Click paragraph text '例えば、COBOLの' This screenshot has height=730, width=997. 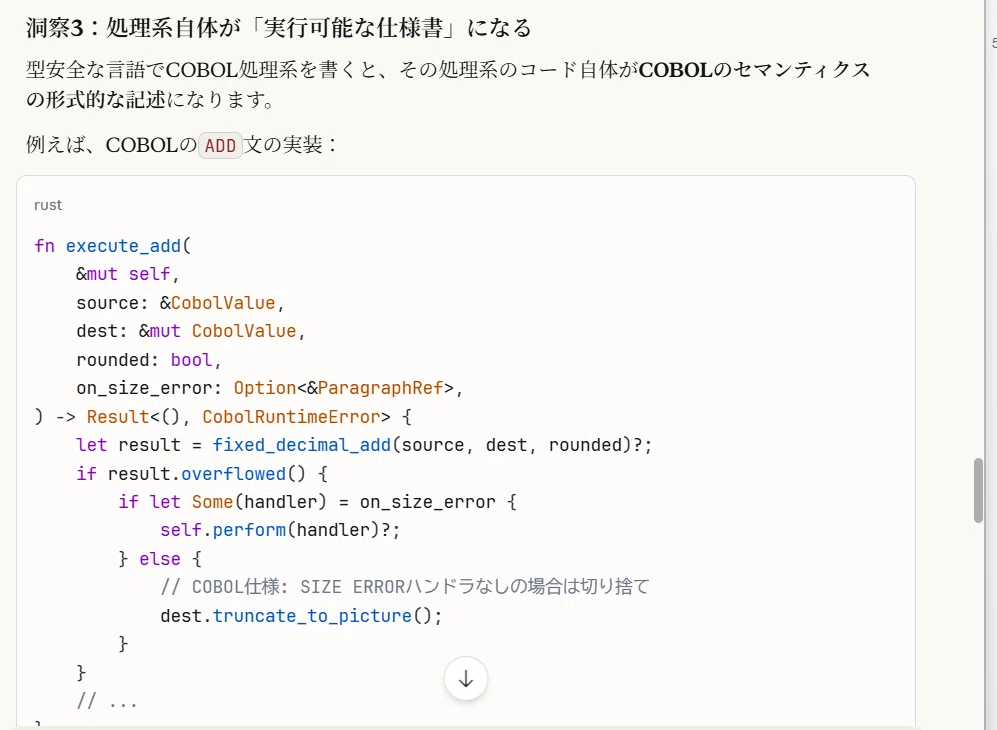click(112, 145)
